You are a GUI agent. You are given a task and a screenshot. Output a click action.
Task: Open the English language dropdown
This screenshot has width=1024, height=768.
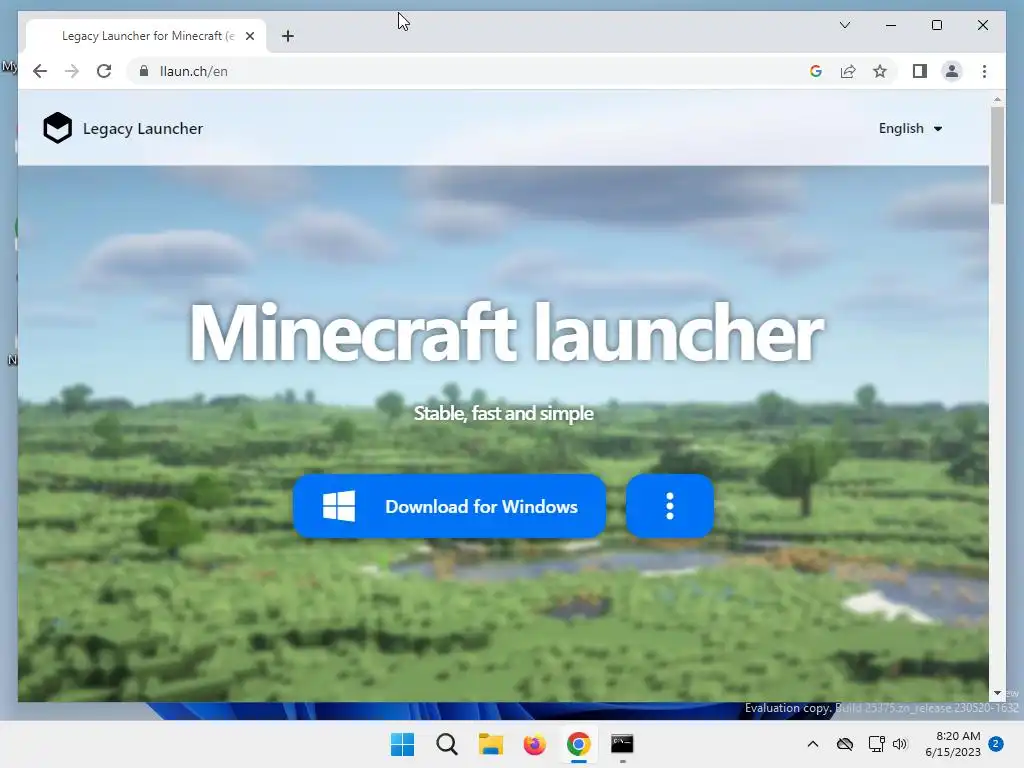tap(910, 128)
